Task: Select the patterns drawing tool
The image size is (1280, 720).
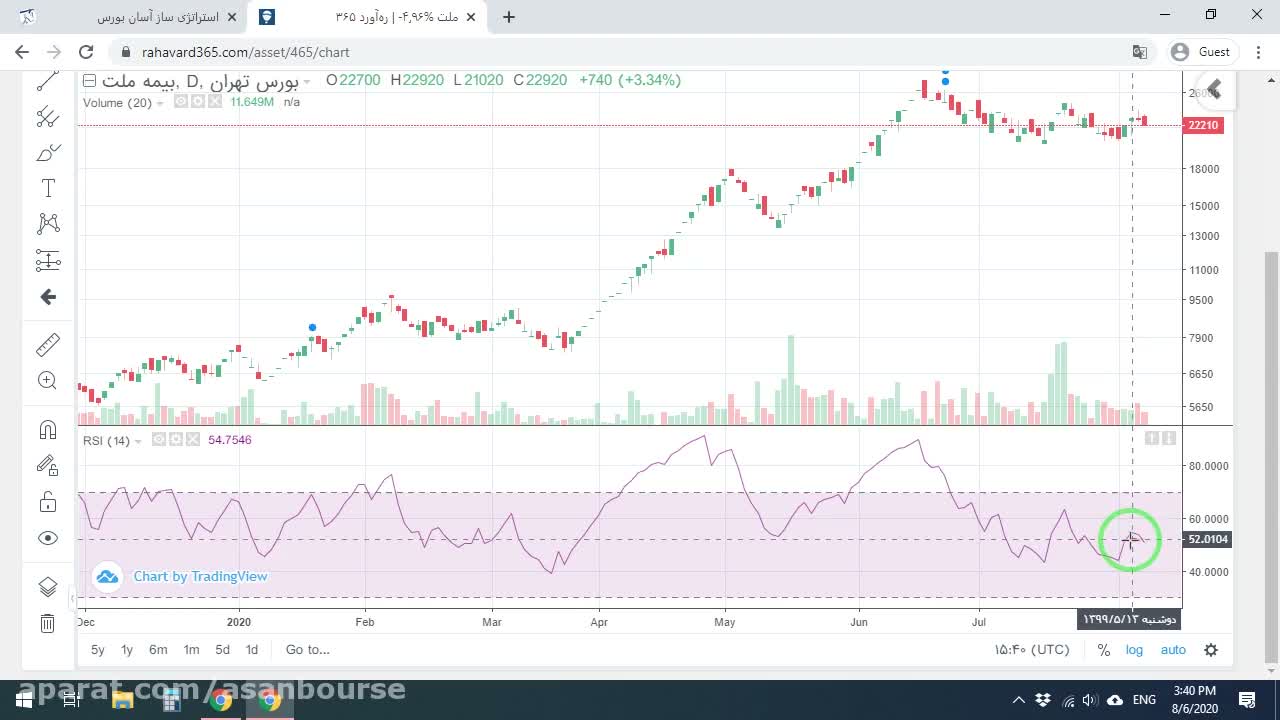Action: pos(47,223)
